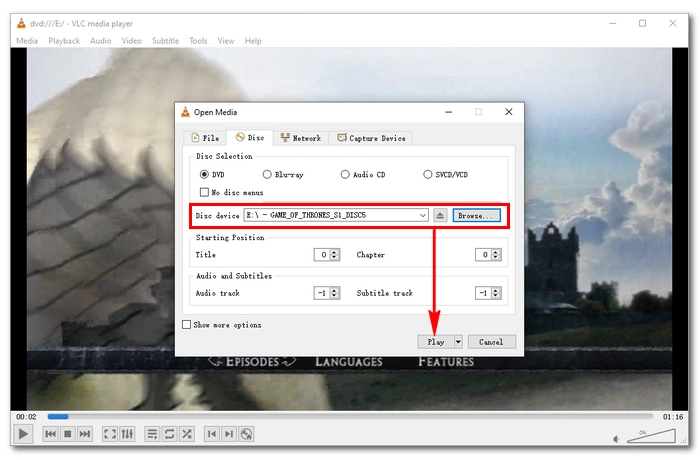Mute audio using speaker icon
700x460 pixels.
pos(617,439)
